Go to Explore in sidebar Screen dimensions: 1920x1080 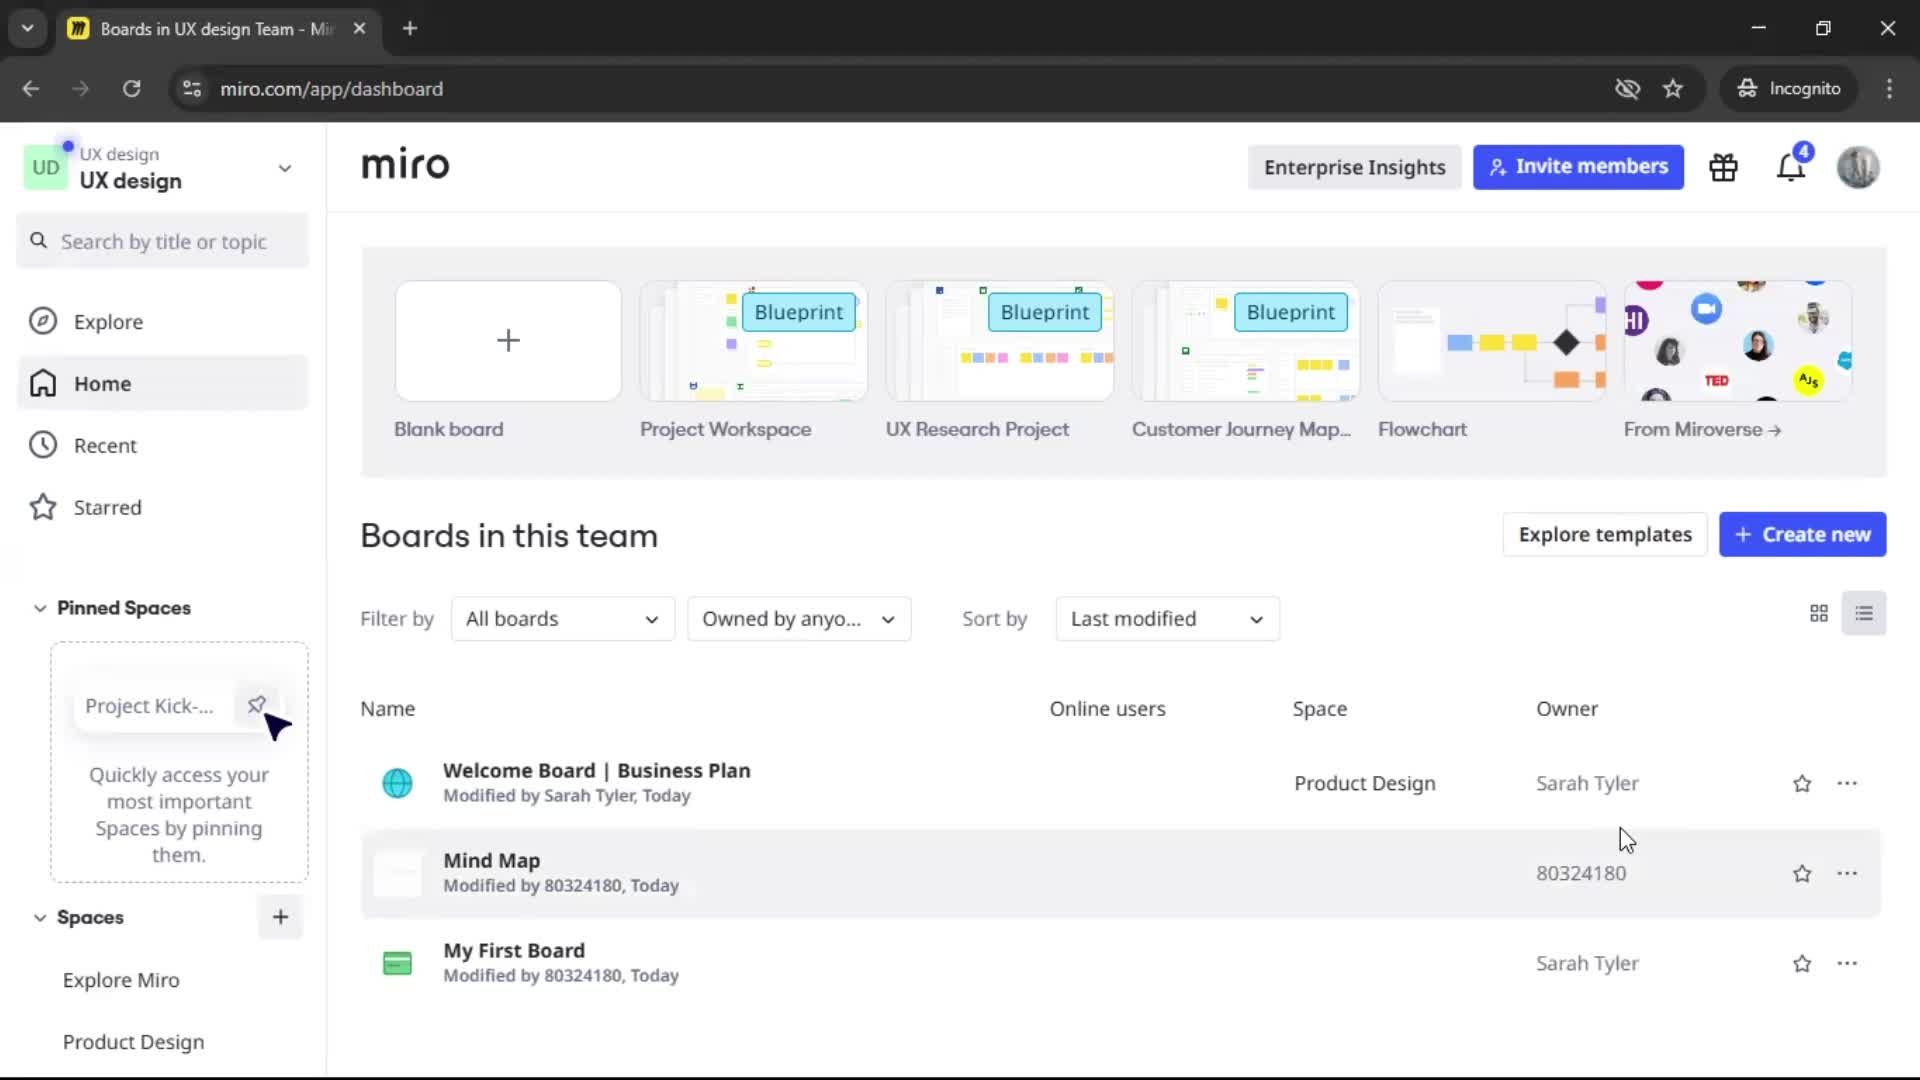163,321
